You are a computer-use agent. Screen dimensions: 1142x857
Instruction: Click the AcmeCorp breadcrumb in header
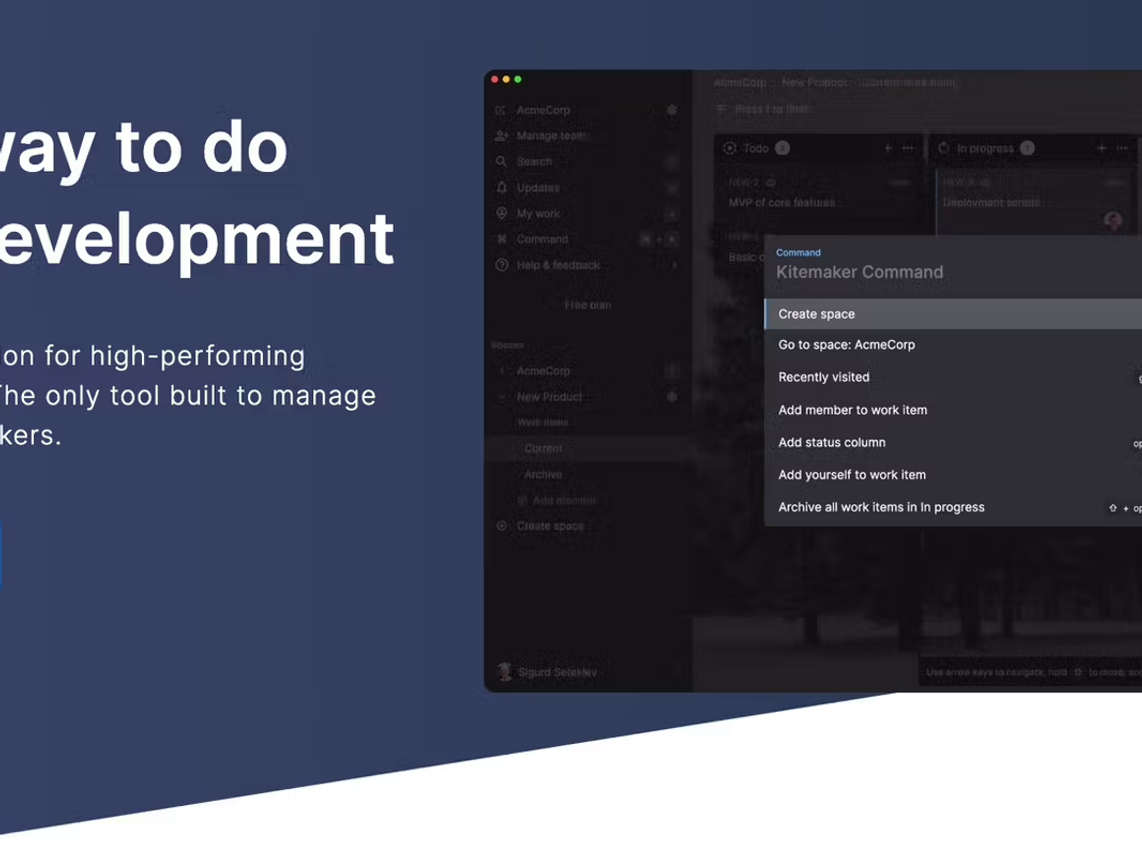pos(739,82)
